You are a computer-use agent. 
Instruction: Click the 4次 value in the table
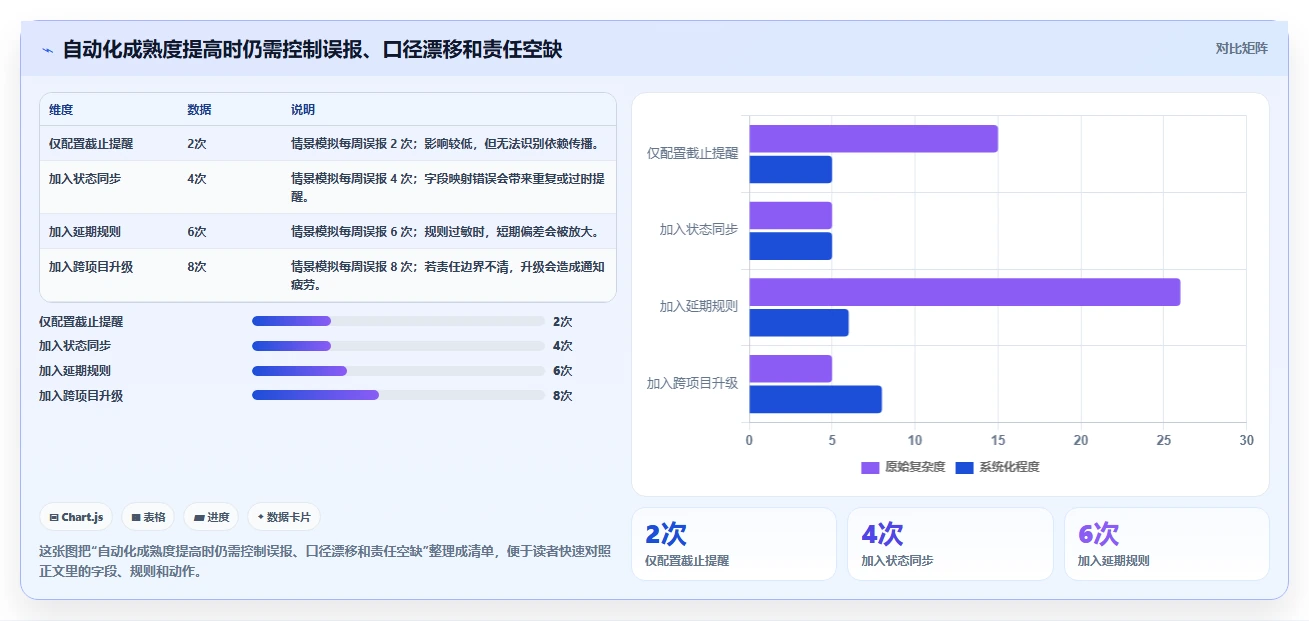[197, 178]
